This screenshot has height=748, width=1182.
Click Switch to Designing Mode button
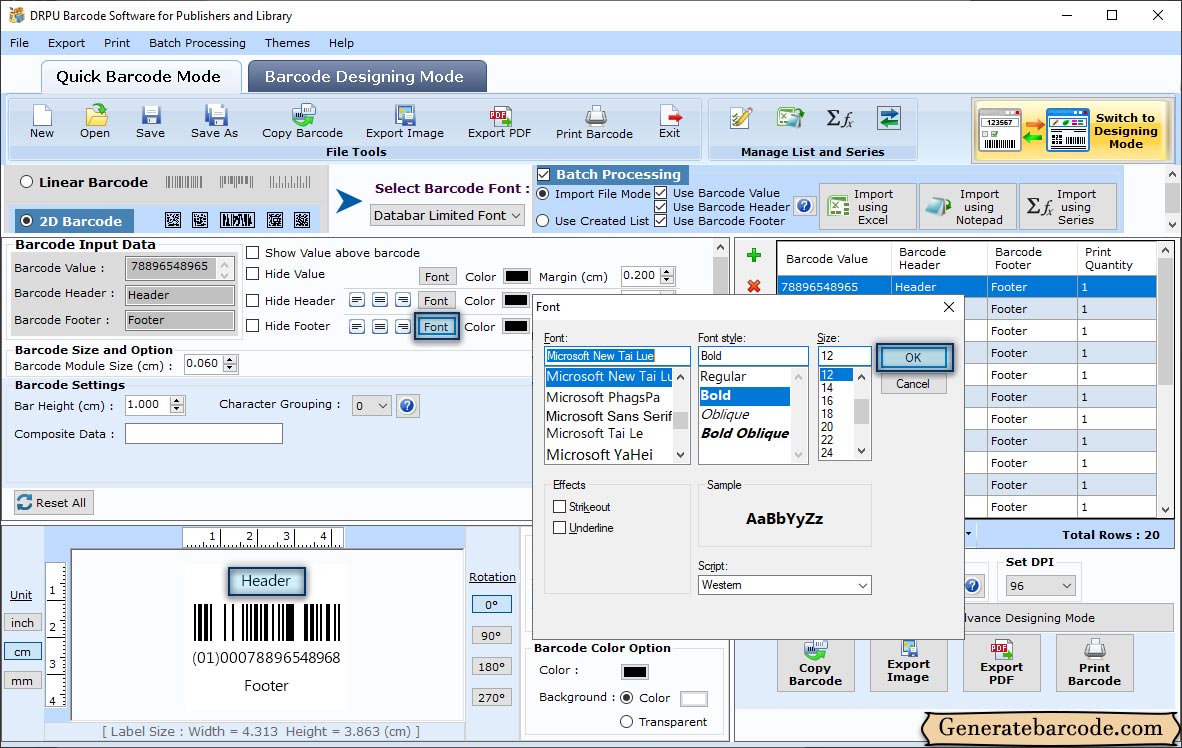click(1071, 130)
